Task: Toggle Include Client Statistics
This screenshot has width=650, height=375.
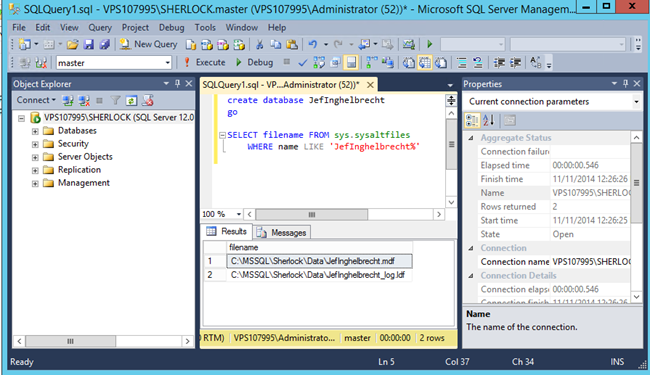Action: (388, 63)
